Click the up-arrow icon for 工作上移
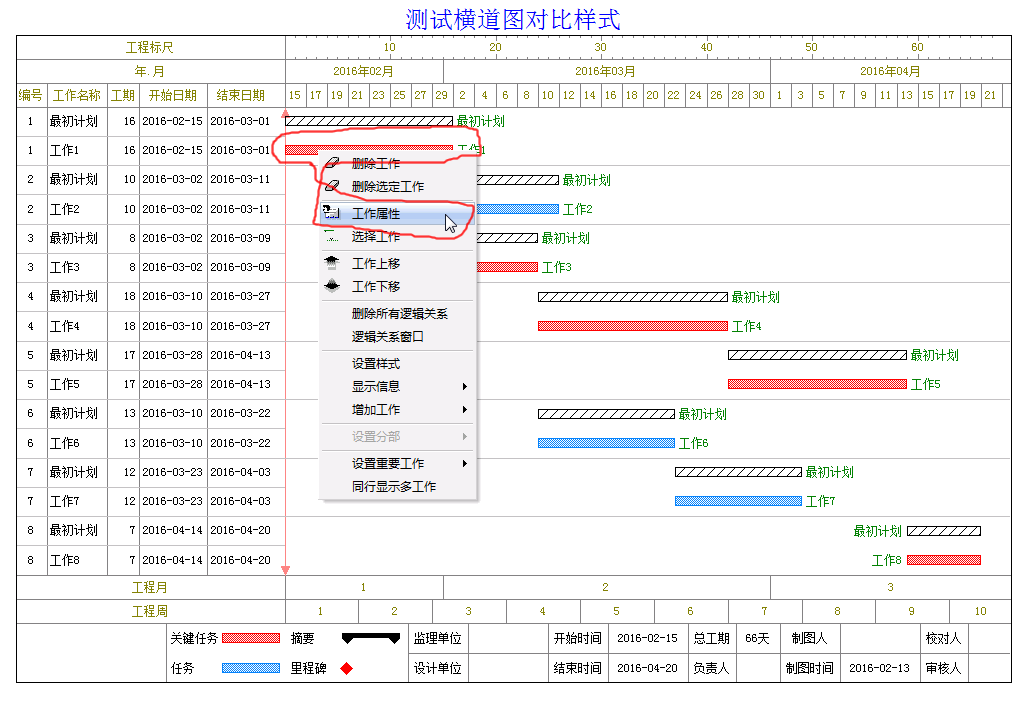This screenshot has width=1030, height=704. coord(332,263)
